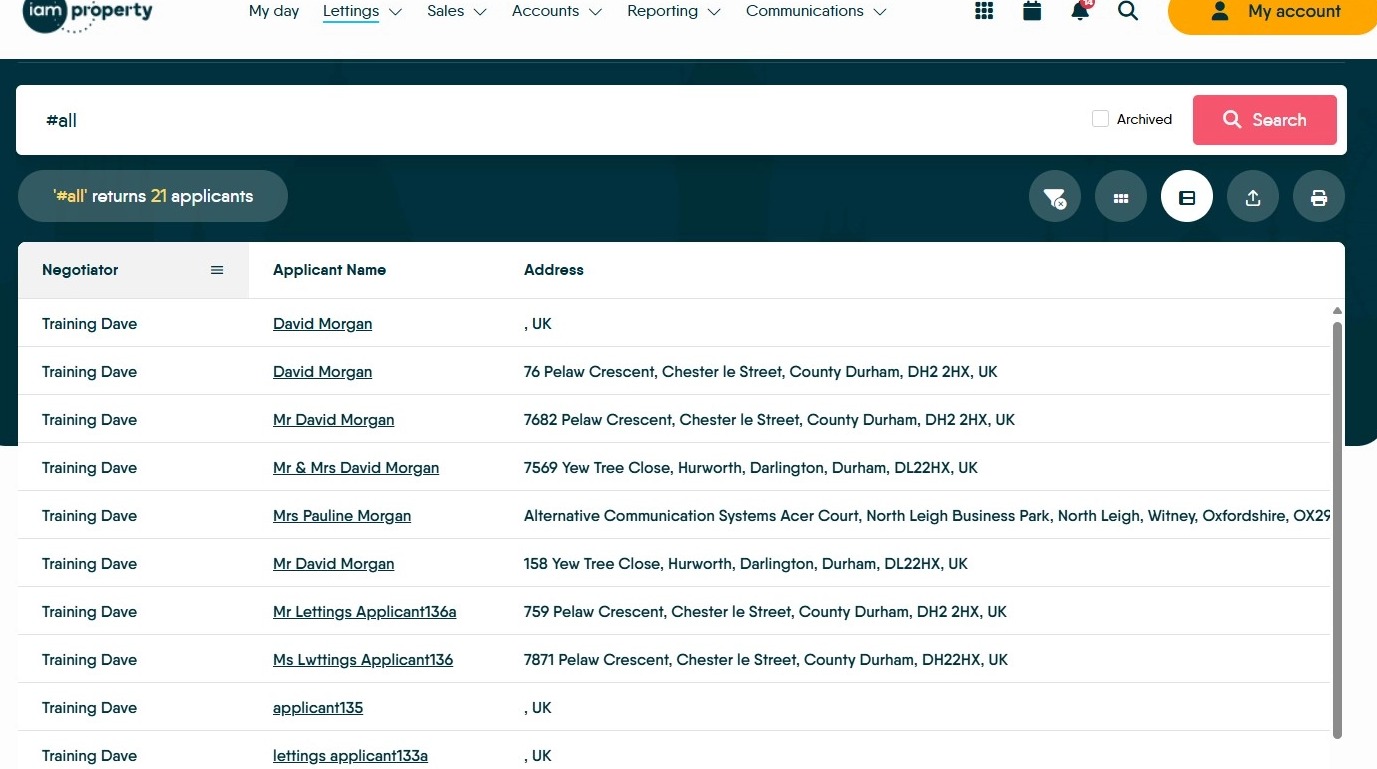
Task: Export results with the upload icon
Action: [1253, 197]
